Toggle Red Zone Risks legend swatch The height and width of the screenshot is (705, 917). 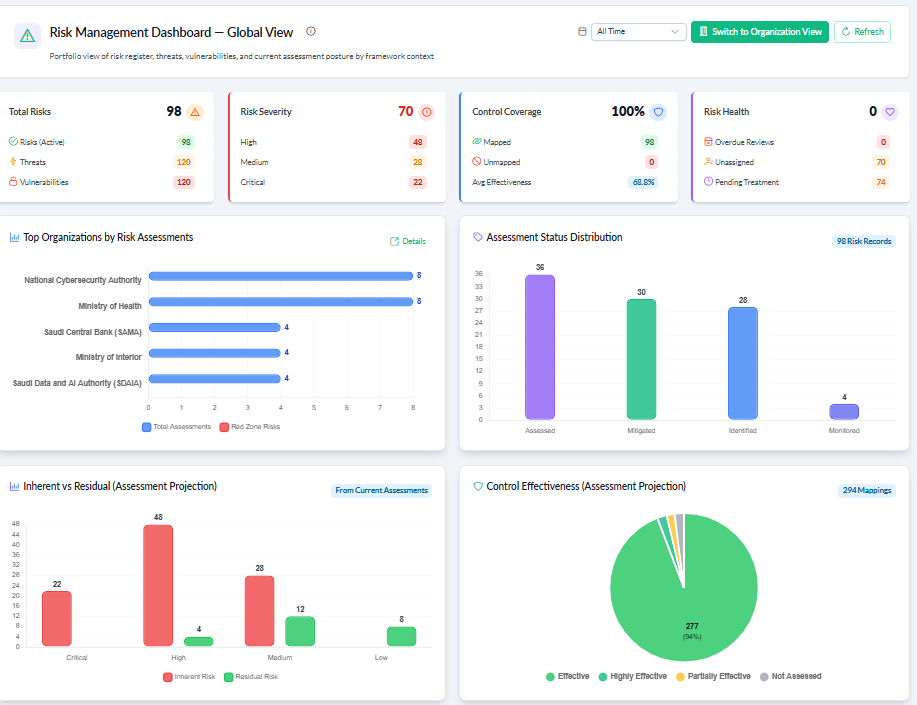coord(224,427)
